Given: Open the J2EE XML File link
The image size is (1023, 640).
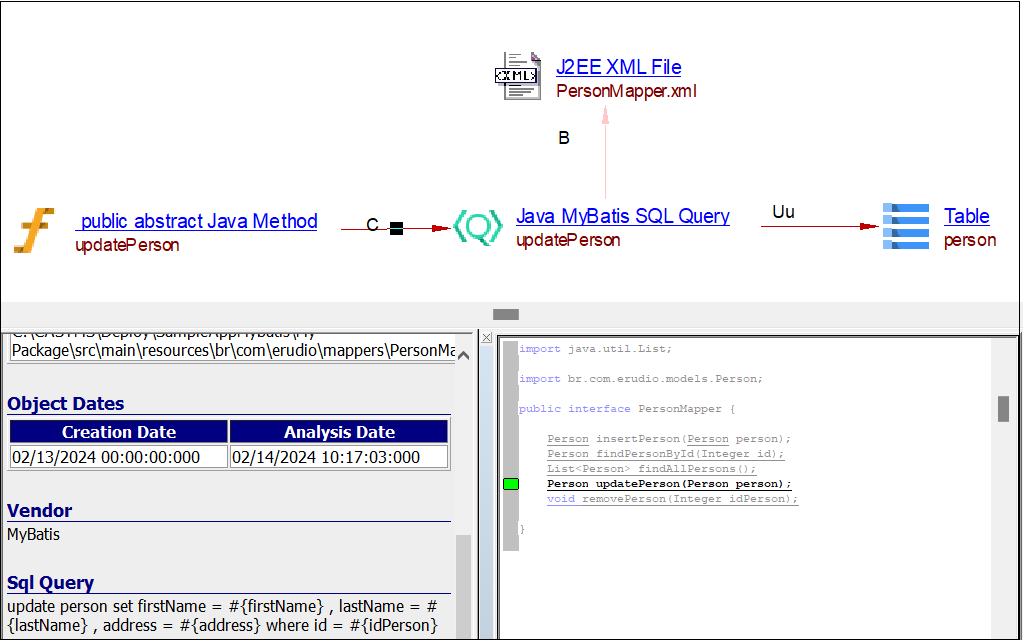Looking at the screenshot, I should [618, 67].
